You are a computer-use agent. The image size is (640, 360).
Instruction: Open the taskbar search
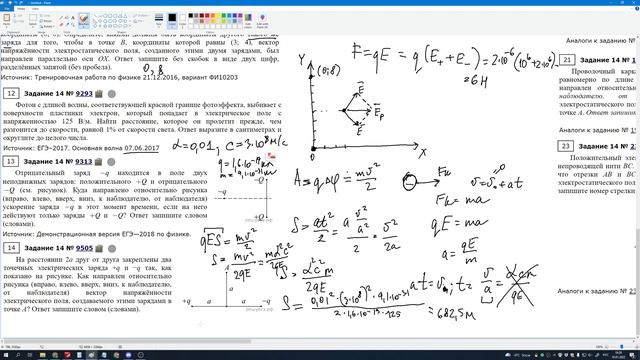coord(18,355)
